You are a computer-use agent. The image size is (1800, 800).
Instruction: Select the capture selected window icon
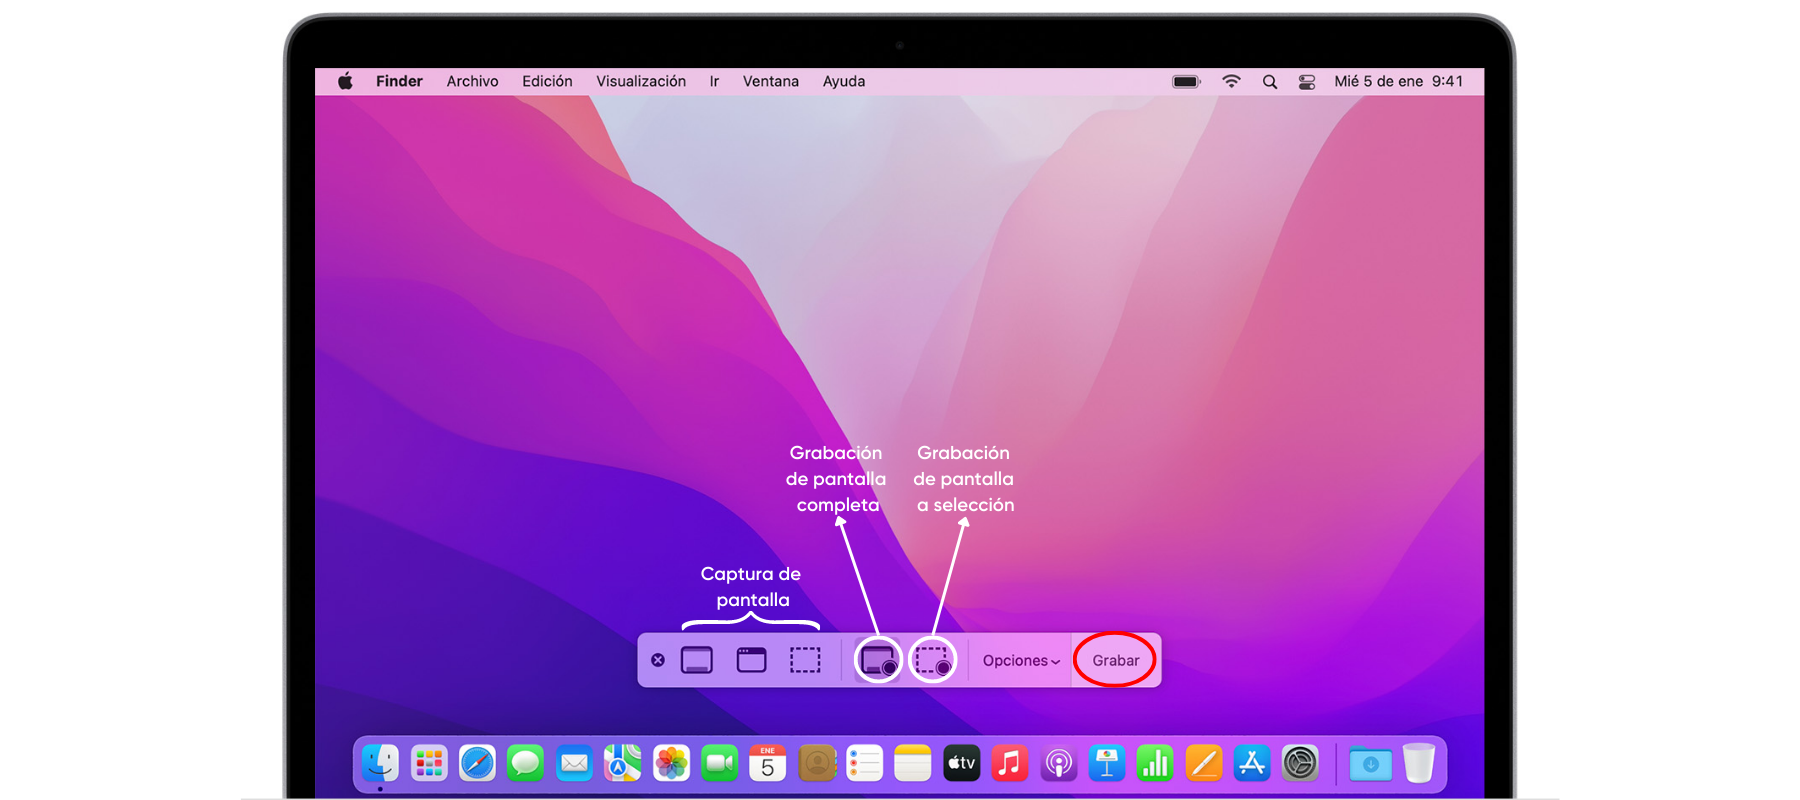(751, 660)
